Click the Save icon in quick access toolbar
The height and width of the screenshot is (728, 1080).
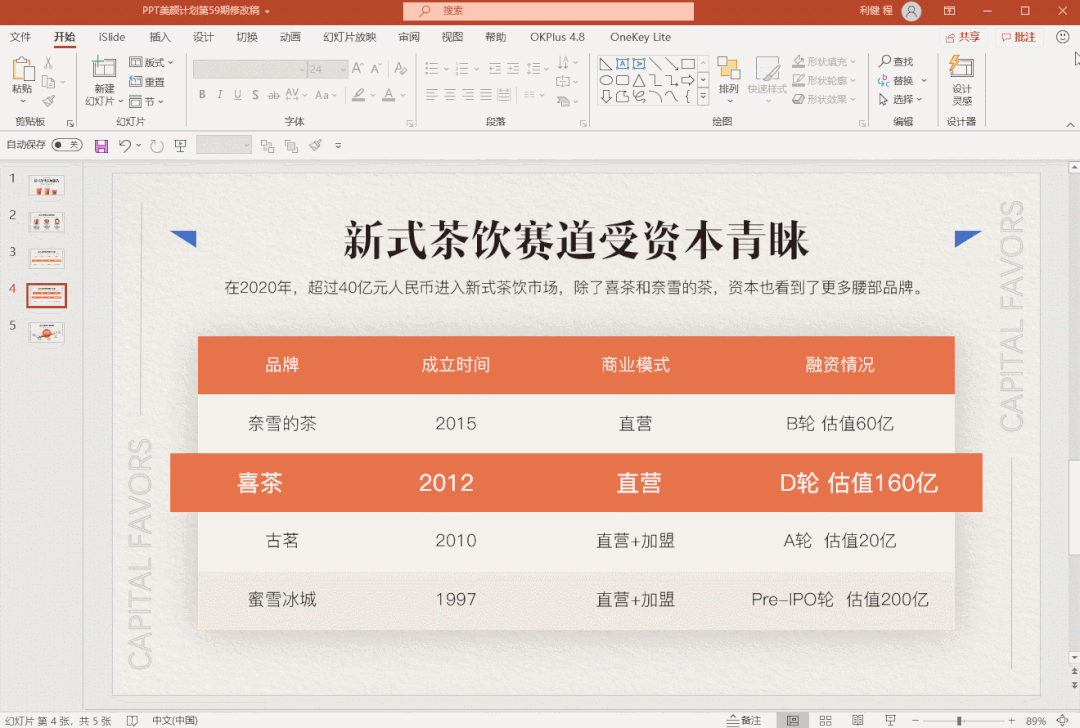coord(101,145)
